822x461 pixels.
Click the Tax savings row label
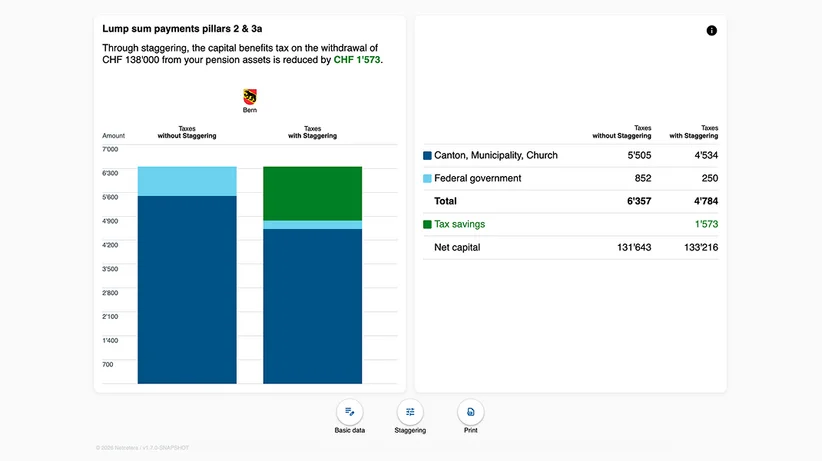tap(459, 224)
